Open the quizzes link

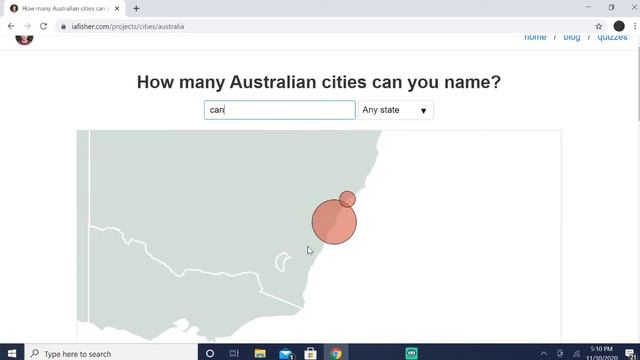(x=612, y=37)
